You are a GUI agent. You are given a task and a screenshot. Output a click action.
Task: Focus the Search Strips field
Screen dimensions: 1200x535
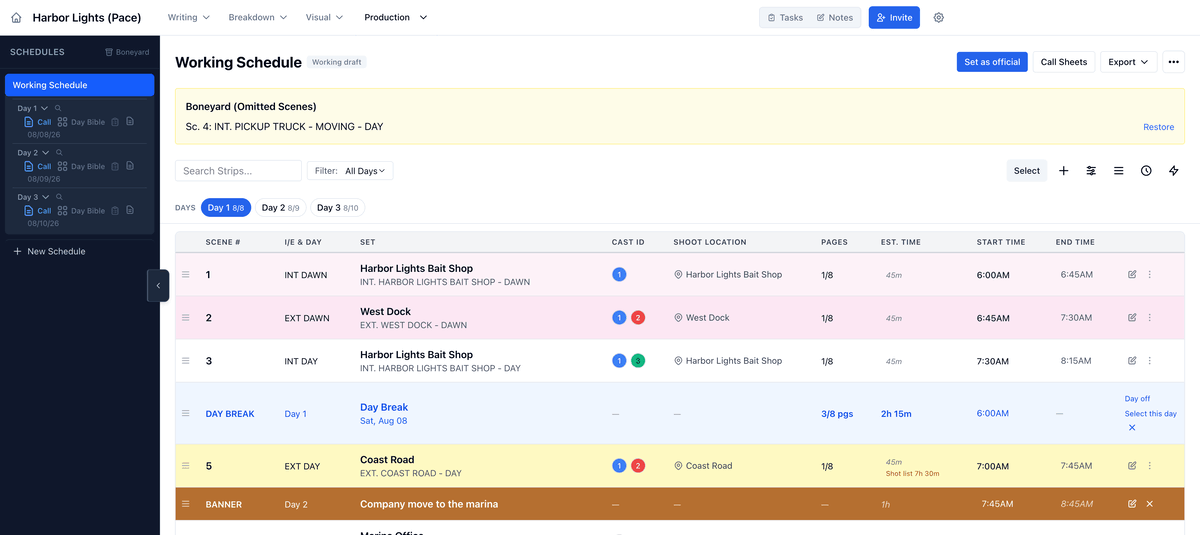pyautogui.click(x=238, y=171)
